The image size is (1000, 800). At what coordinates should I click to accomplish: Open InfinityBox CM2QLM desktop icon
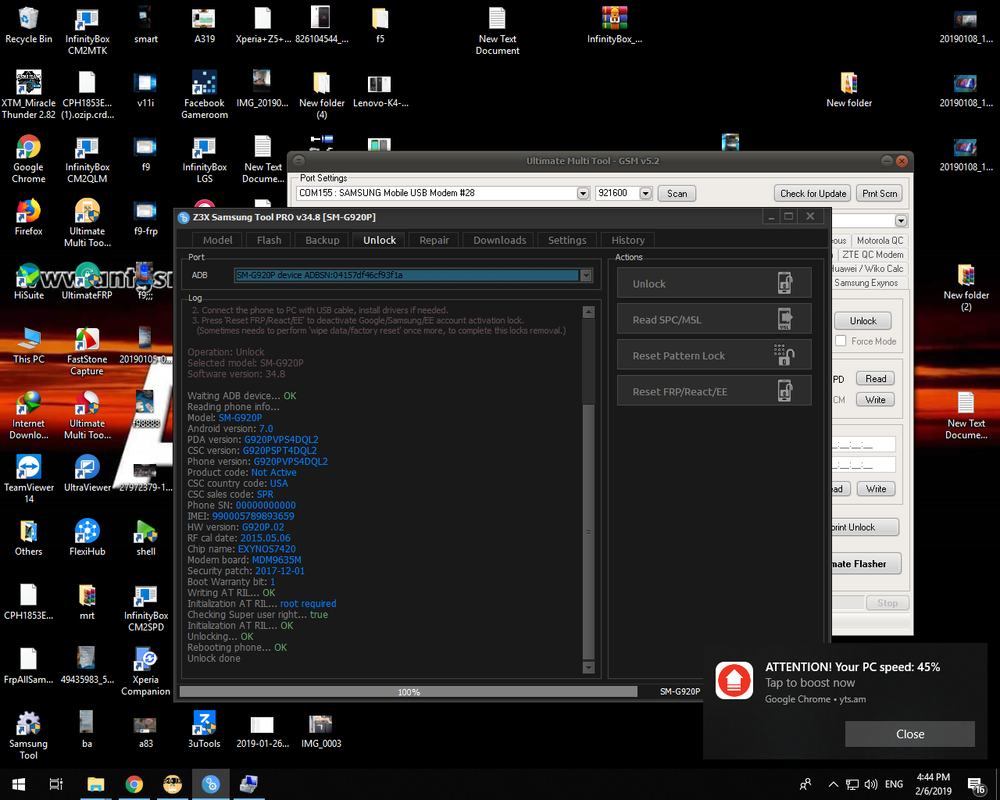coord(87,159)
